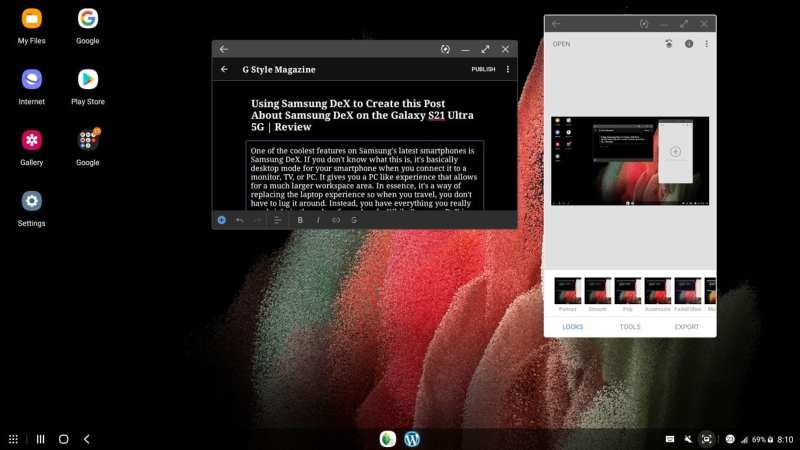Switch to Snapseed in the taskbar
This screenshot has width=800, height=450.
click(388, 439)
